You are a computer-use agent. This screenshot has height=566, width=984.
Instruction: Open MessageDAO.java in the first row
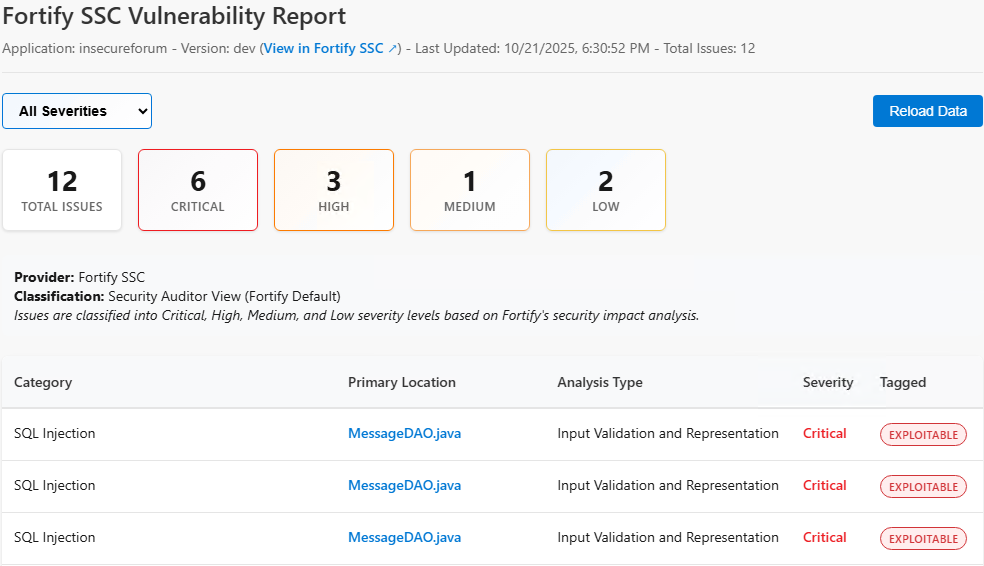click(x=404, y=434)
